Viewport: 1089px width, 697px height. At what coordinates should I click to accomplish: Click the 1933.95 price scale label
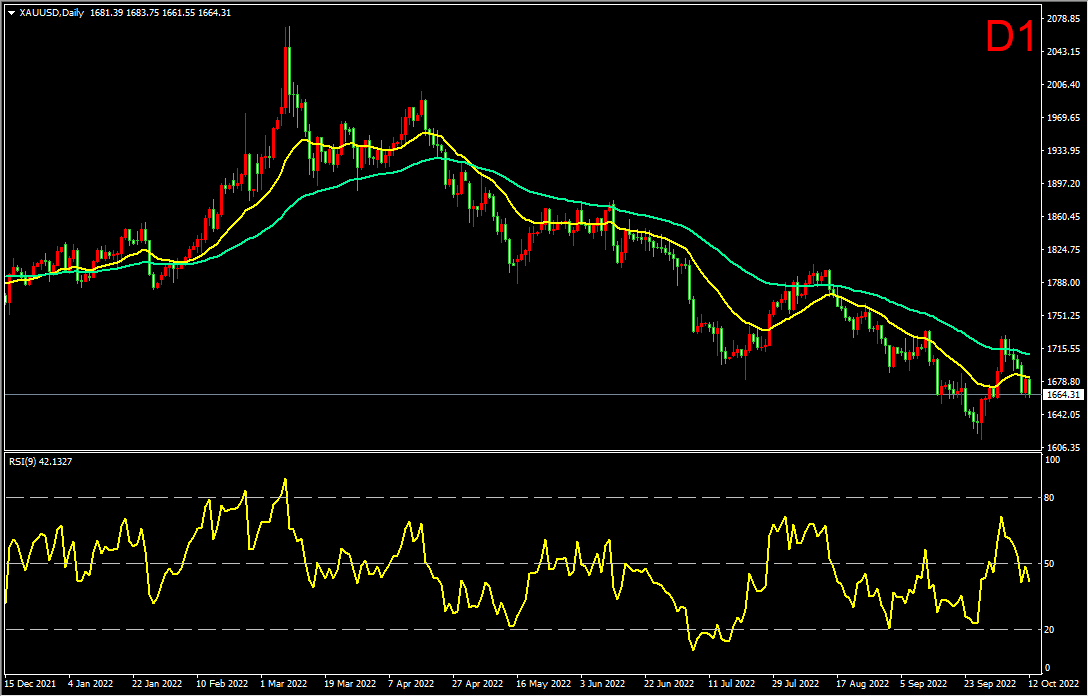(1063, 151)
